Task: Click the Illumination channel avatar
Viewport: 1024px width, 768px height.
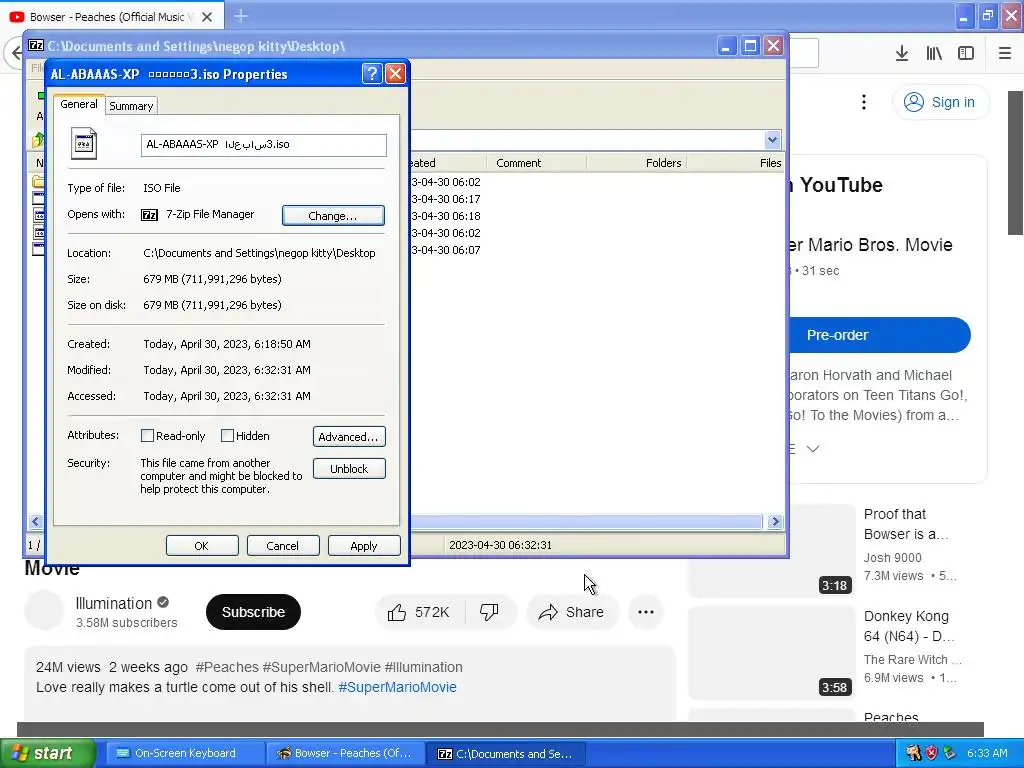Action: [x=44, y=610]
